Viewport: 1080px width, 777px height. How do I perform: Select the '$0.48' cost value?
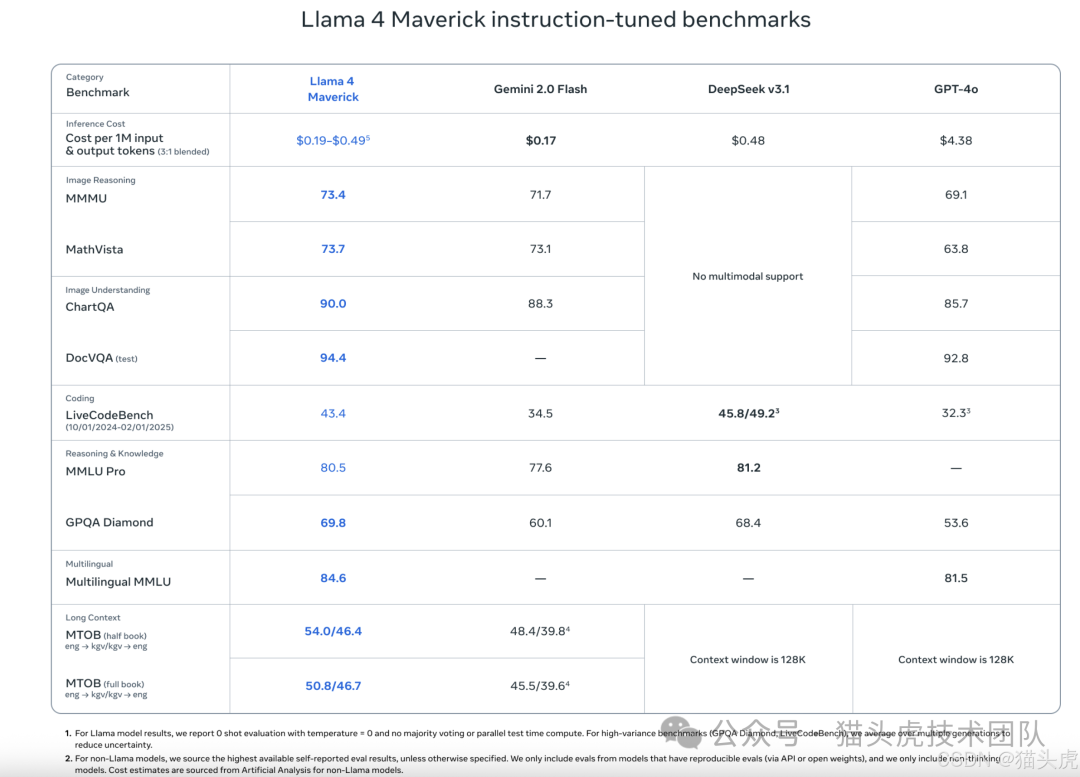tap(748, 141)
